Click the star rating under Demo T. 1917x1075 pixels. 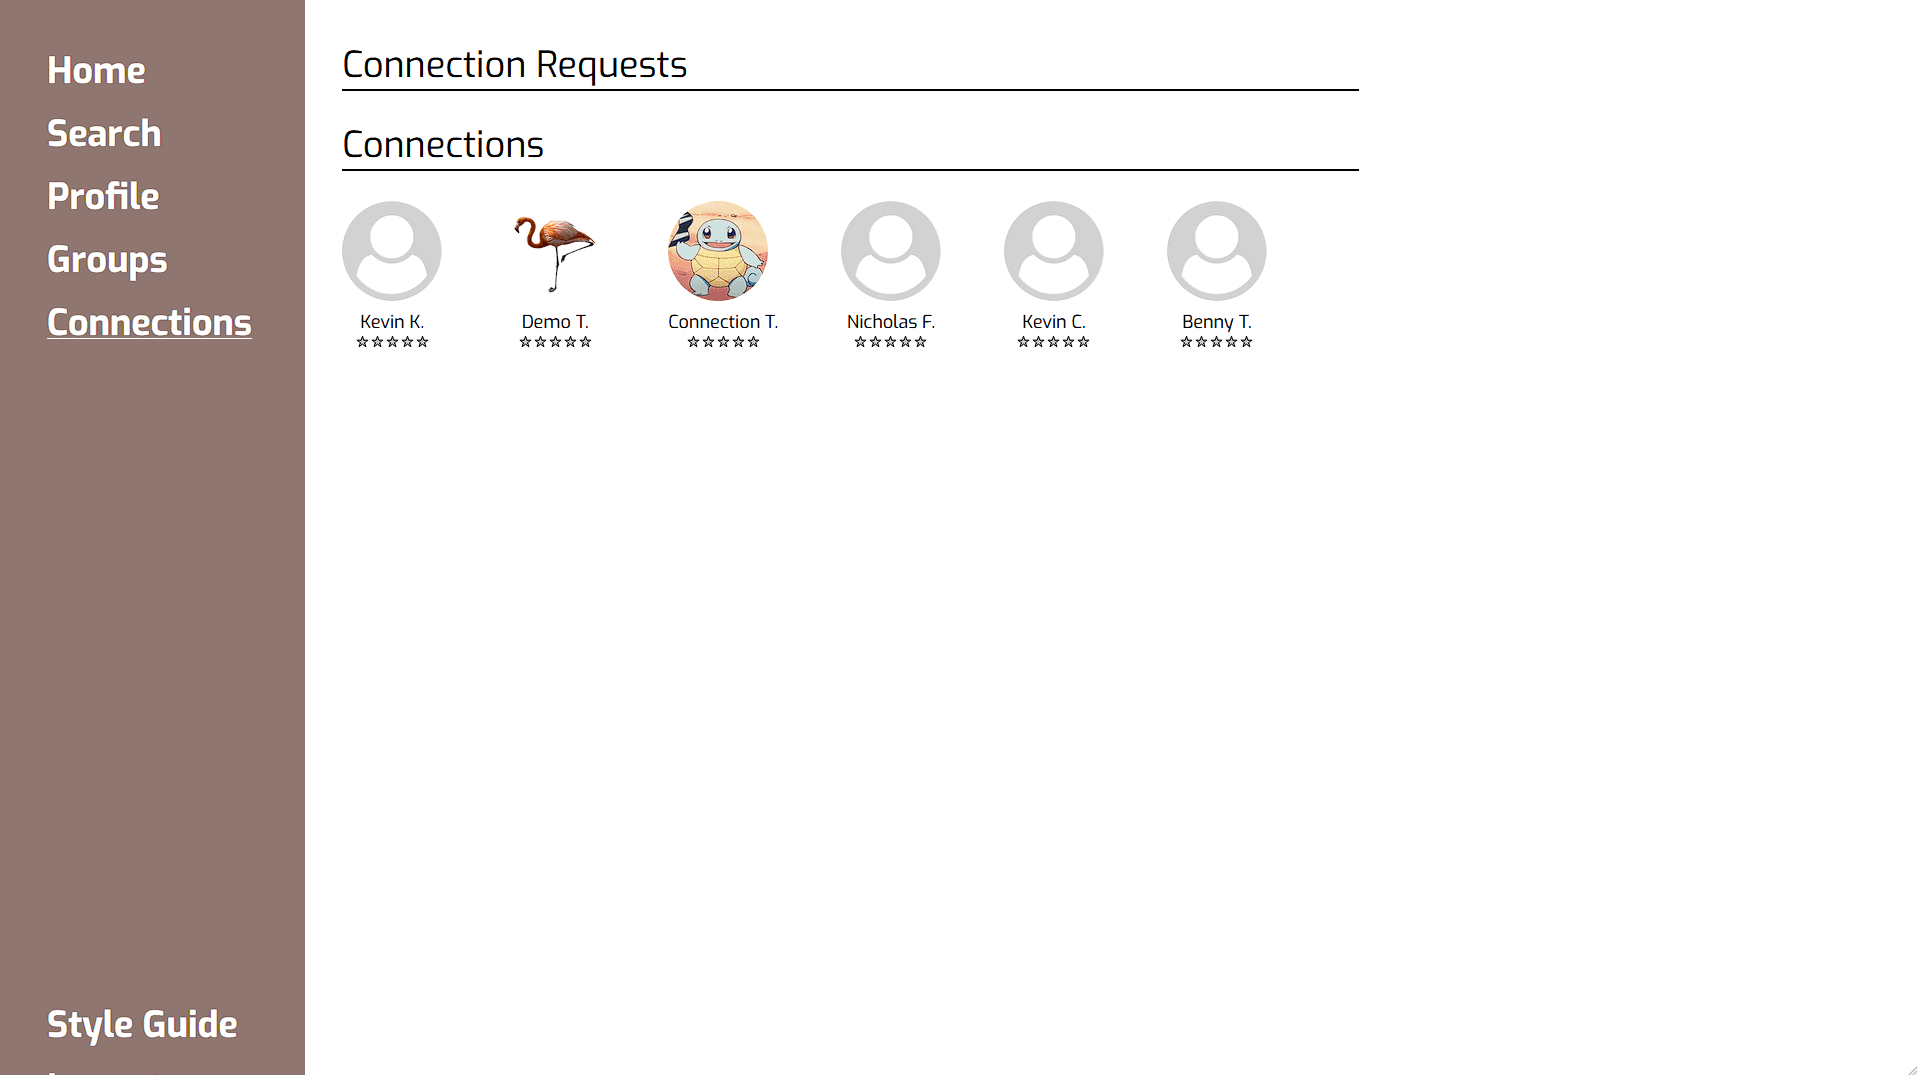[555, 342]
